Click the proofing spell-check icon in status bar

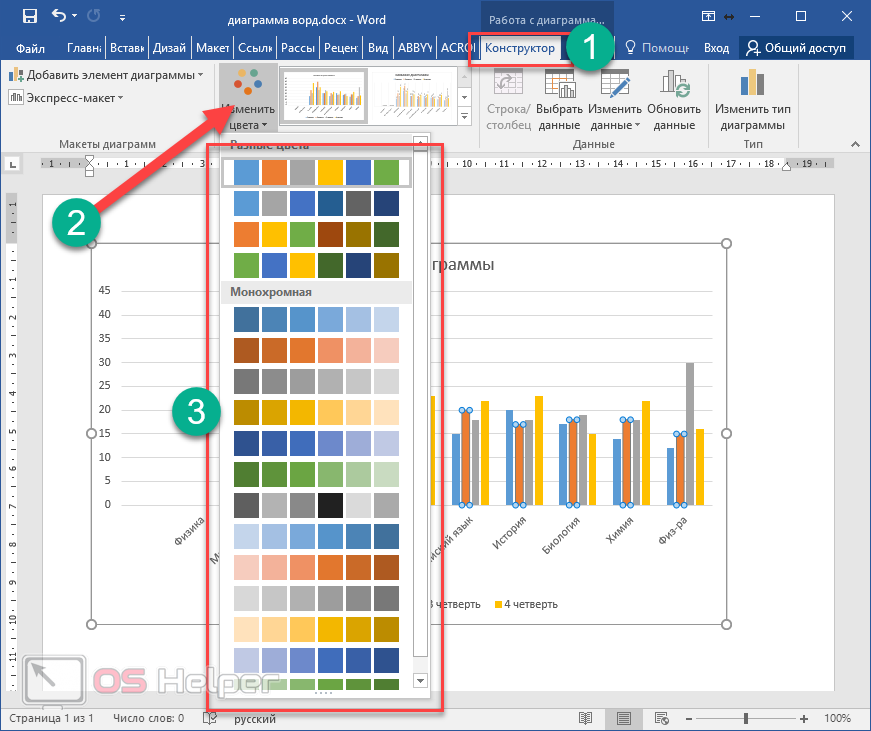tap(209, 718)
